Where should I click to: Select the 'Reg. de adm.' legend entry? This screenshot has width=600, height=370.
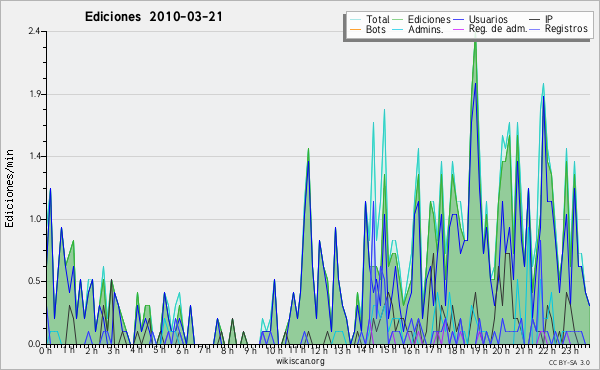click(498, 29)
